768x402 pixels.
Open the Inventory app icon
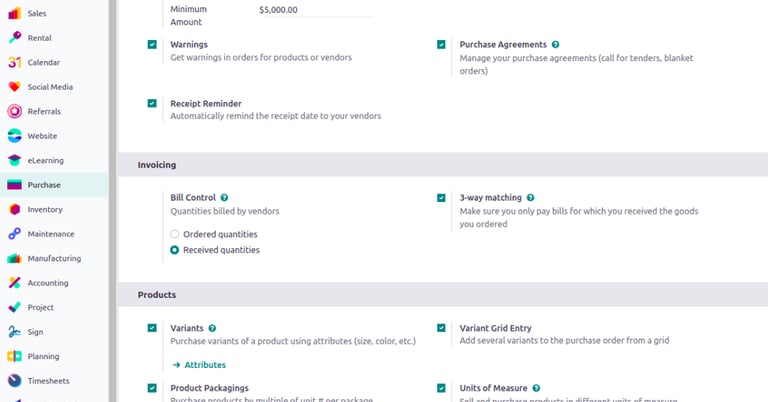click(x=15, y=209)
